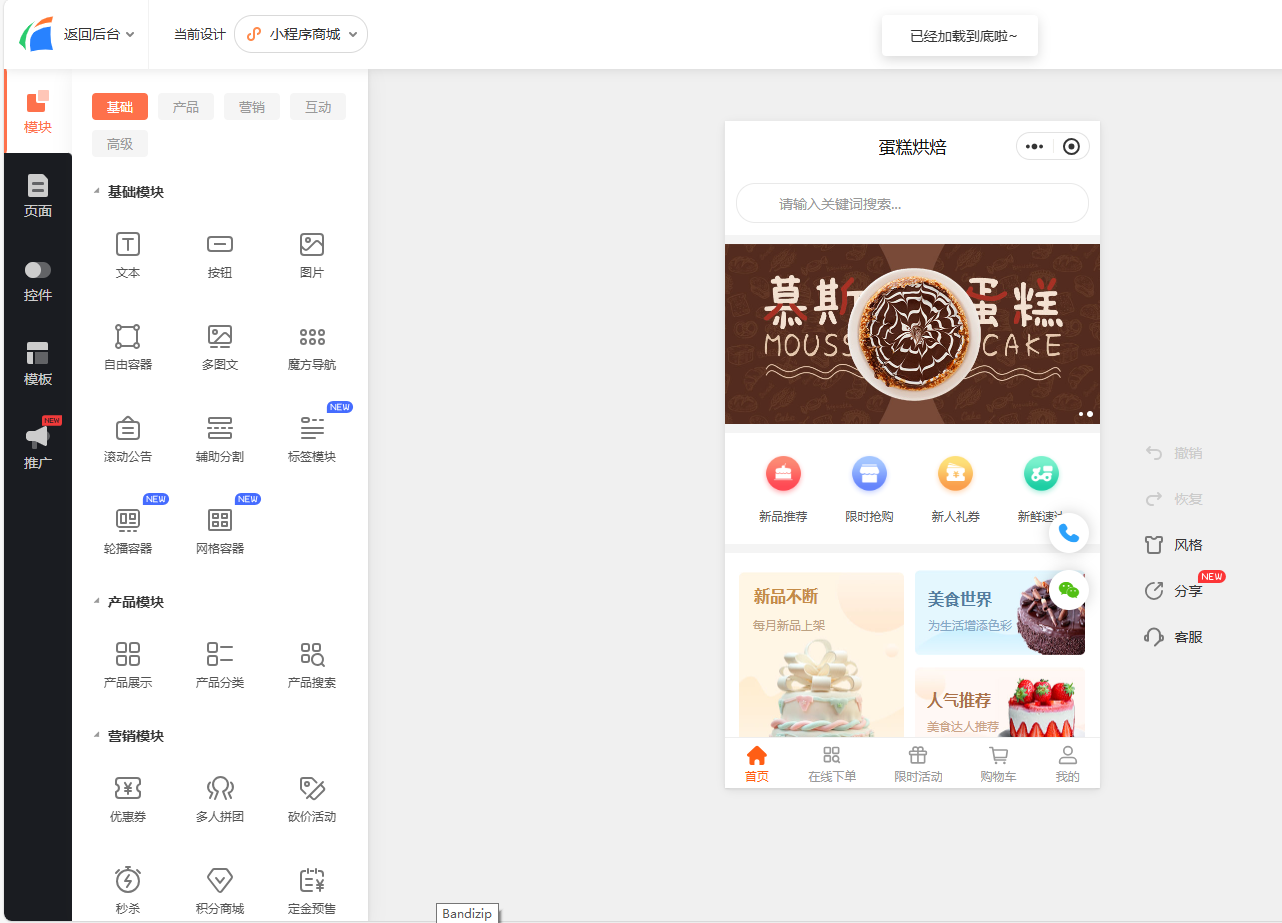Select the 积分商城 points mall module
1282x923 pixels.
[x=220, y=891]
